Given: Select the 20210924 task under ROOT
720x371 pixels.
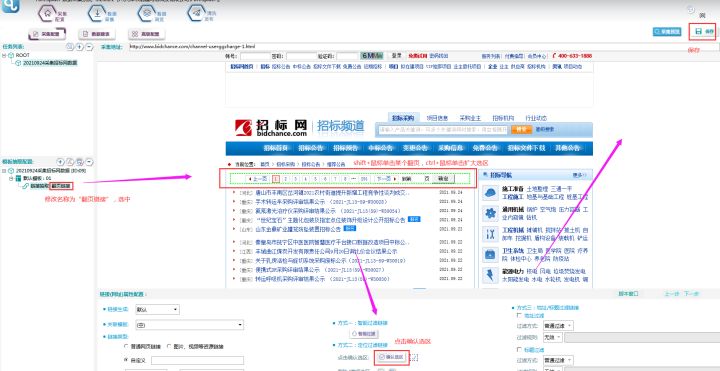Looking at the screenshot, I should (50, 63).
